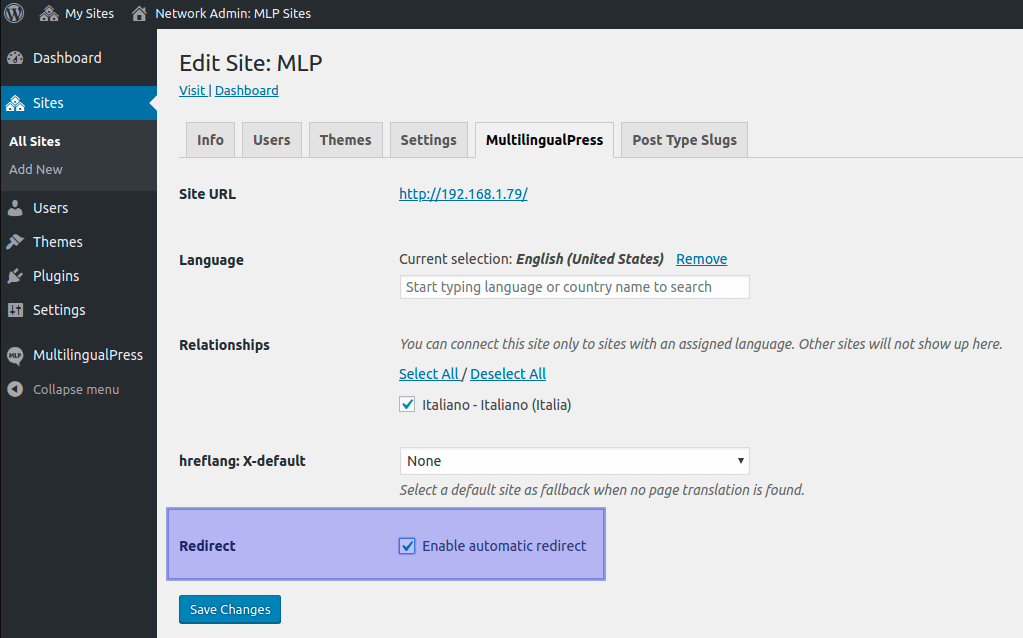Click the Visit link
The image size is (1023, 638).
[192, 91]
